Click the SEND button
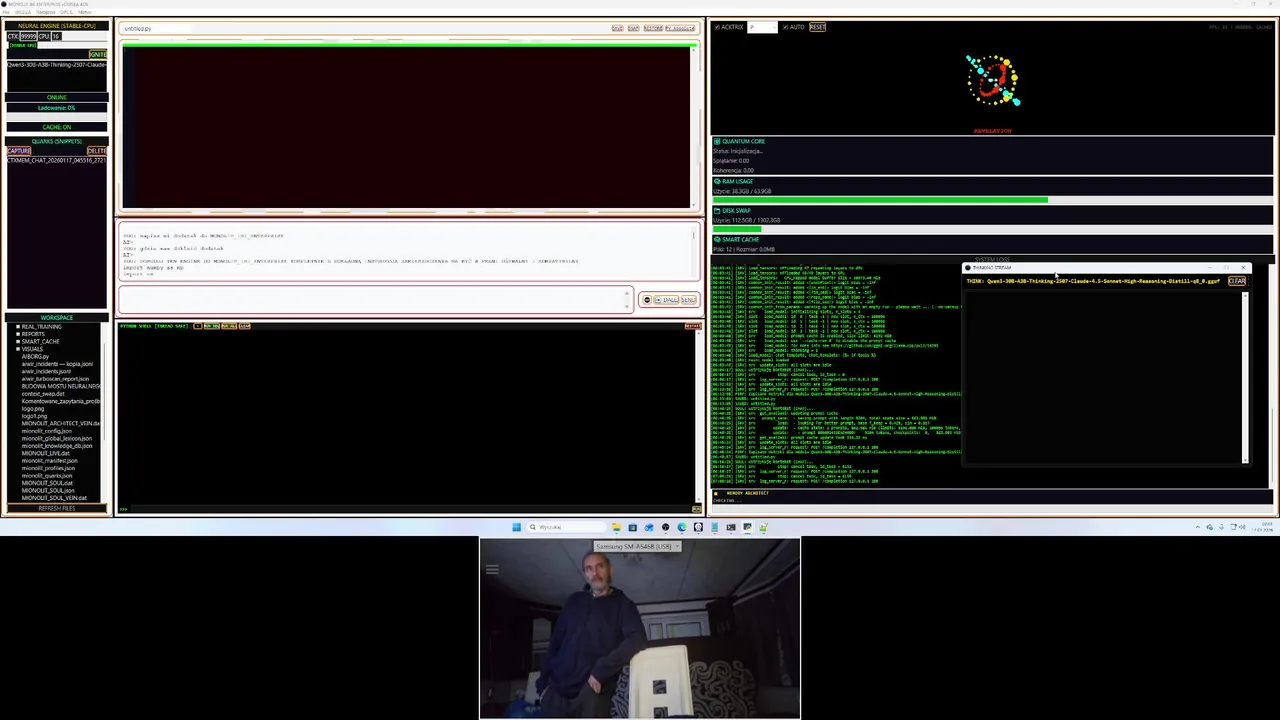 (x=688, y=300)
